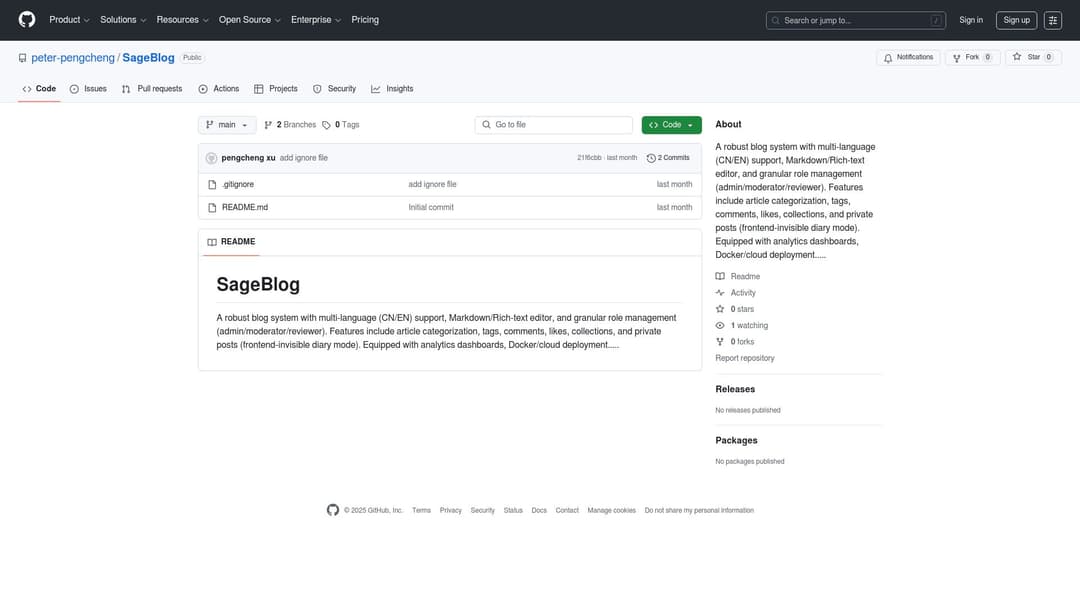Click the bell icon for Notifications
1080x608 pixels.
click(888, 58)
